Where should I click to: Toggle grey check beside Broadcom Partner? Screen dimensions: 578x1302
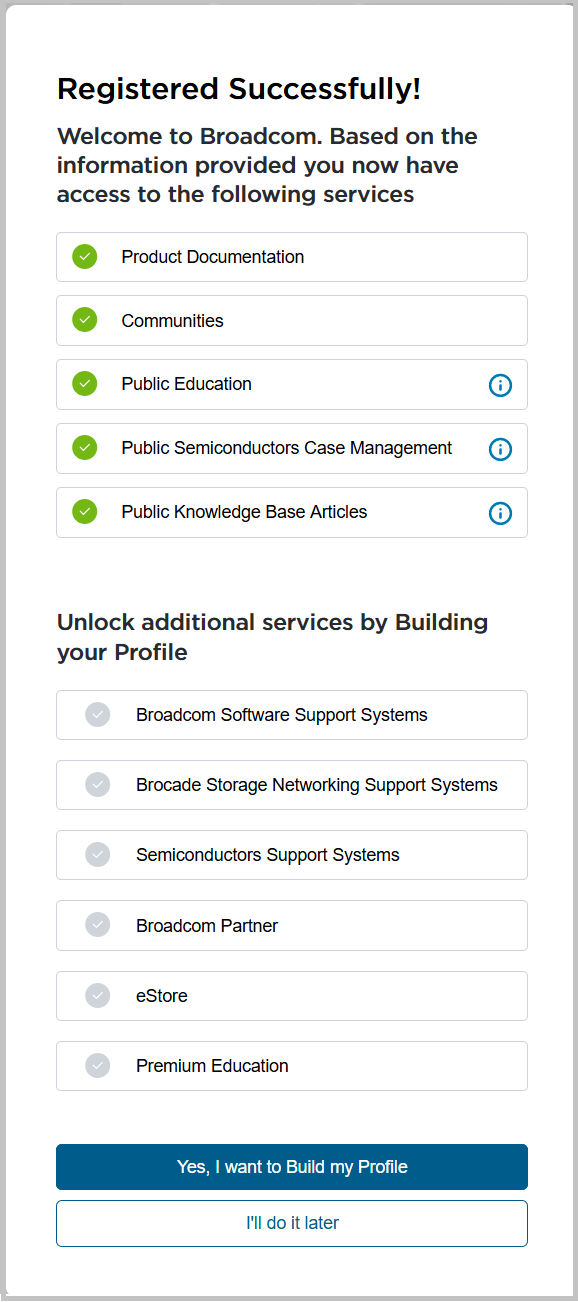(x=98, y=925)
